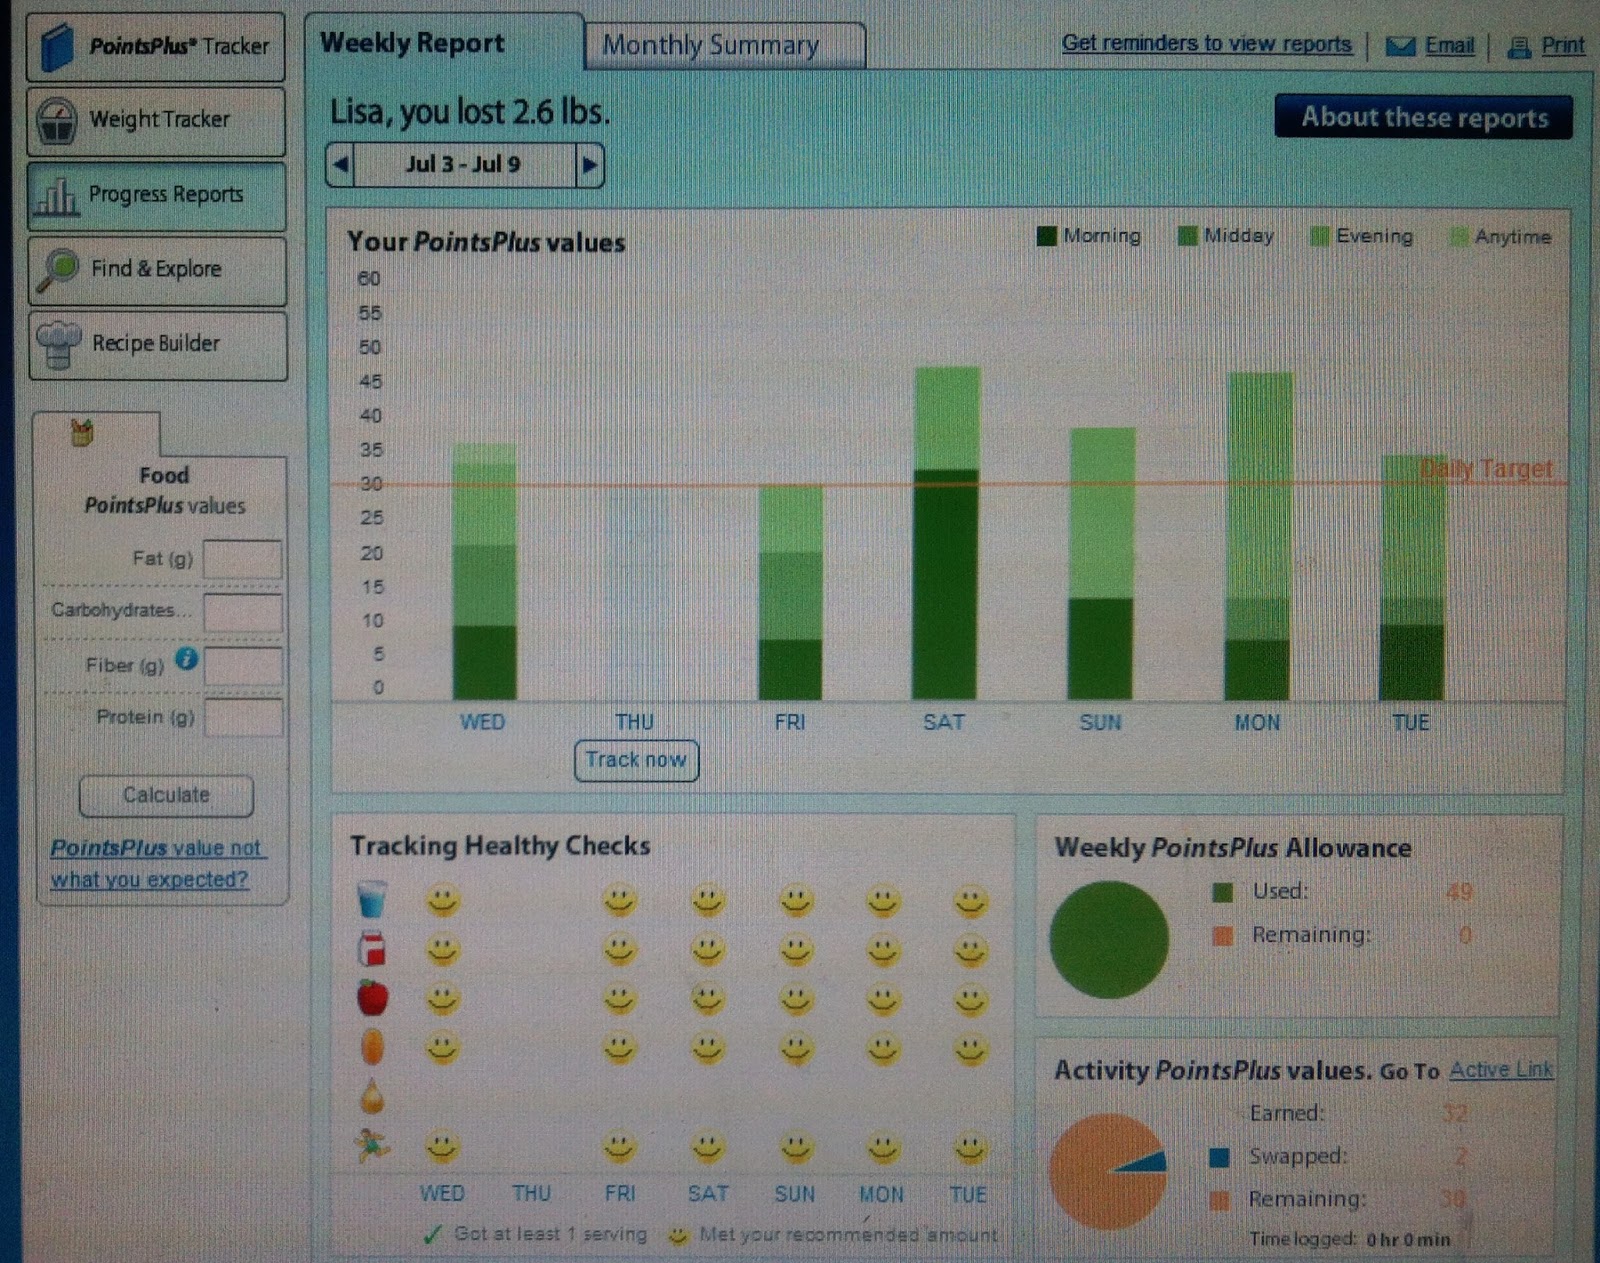This screenshot has width=1600, height=1263.
Task: Click PointsPlus value not what you expected link
Action: tap(157, 863)
